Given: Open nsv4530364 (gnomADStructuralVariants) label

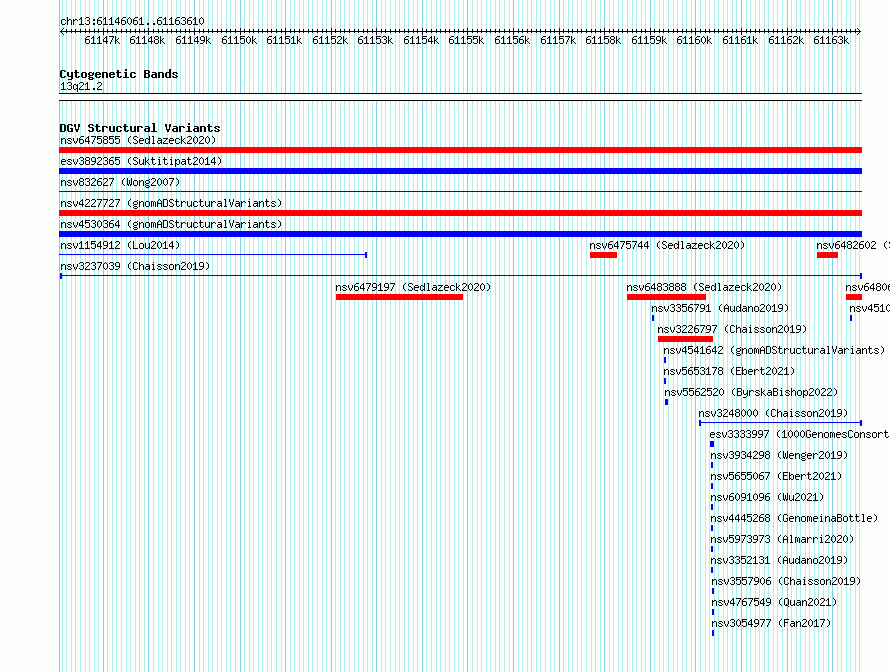Looking at the screenshot, I should tap(171, 224).
